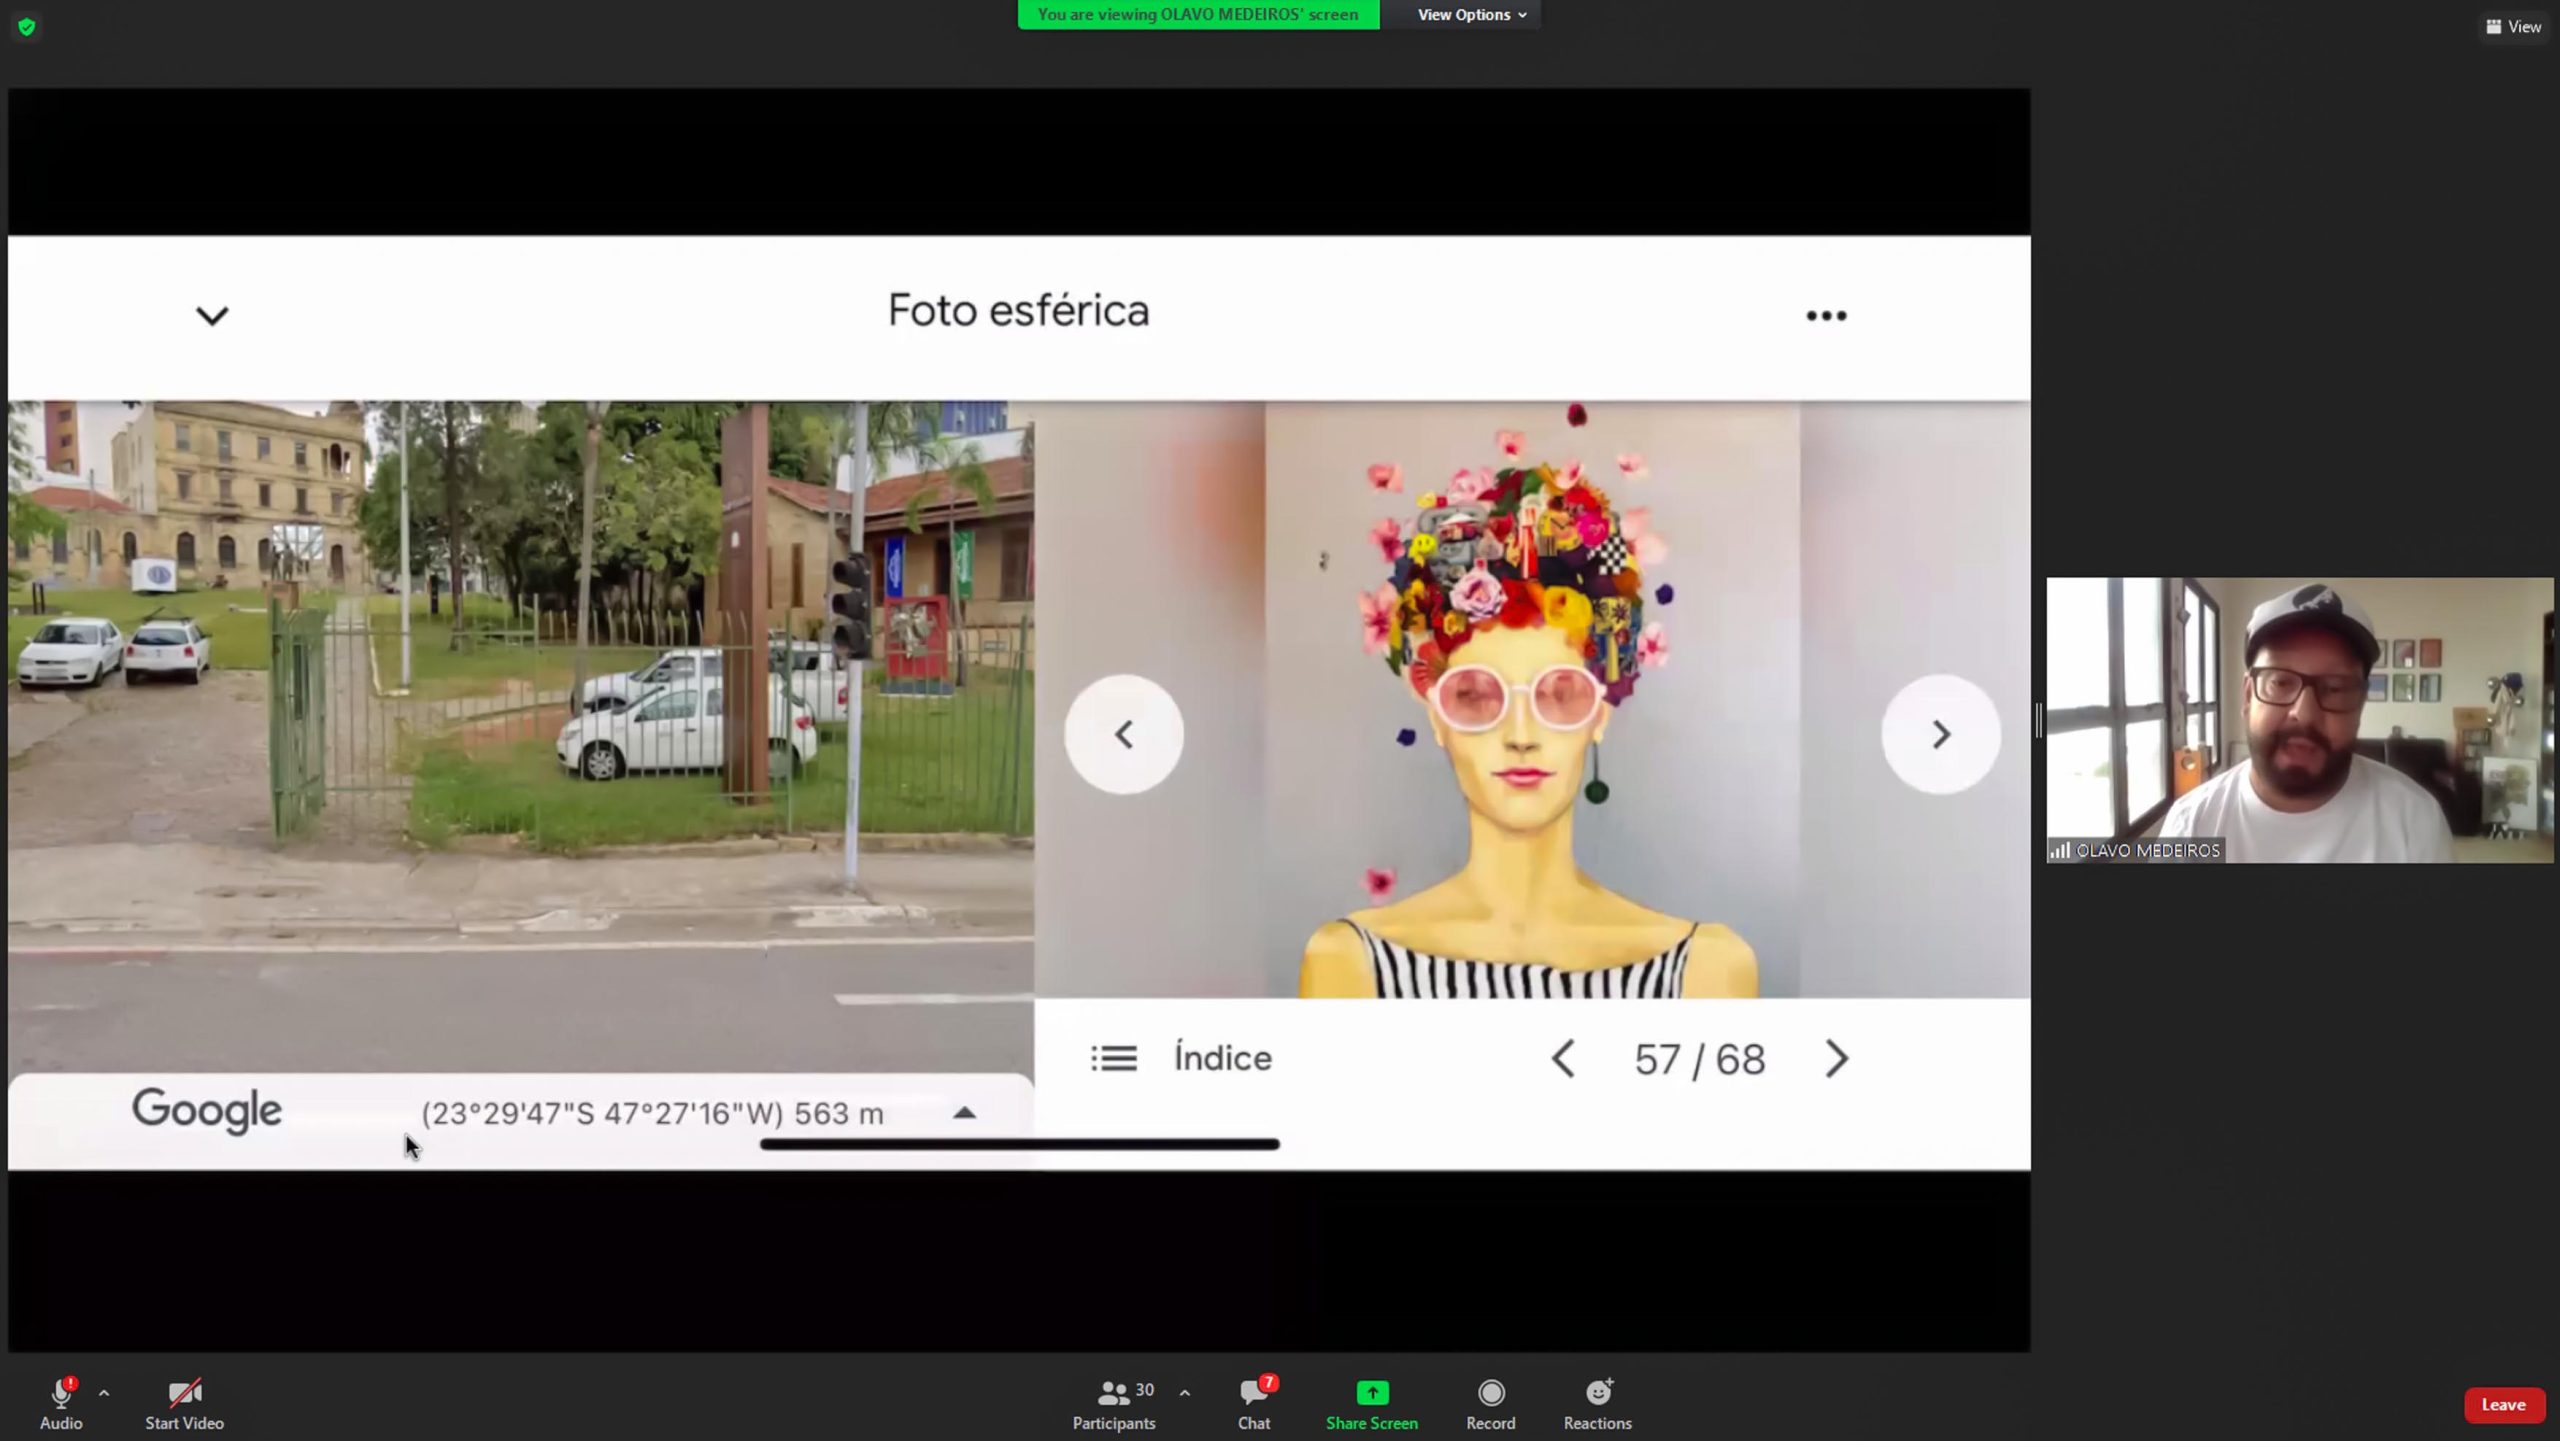Leave the meeting
Viewport: 2560px width, 1441px height.
[x=2503, y=1404]
